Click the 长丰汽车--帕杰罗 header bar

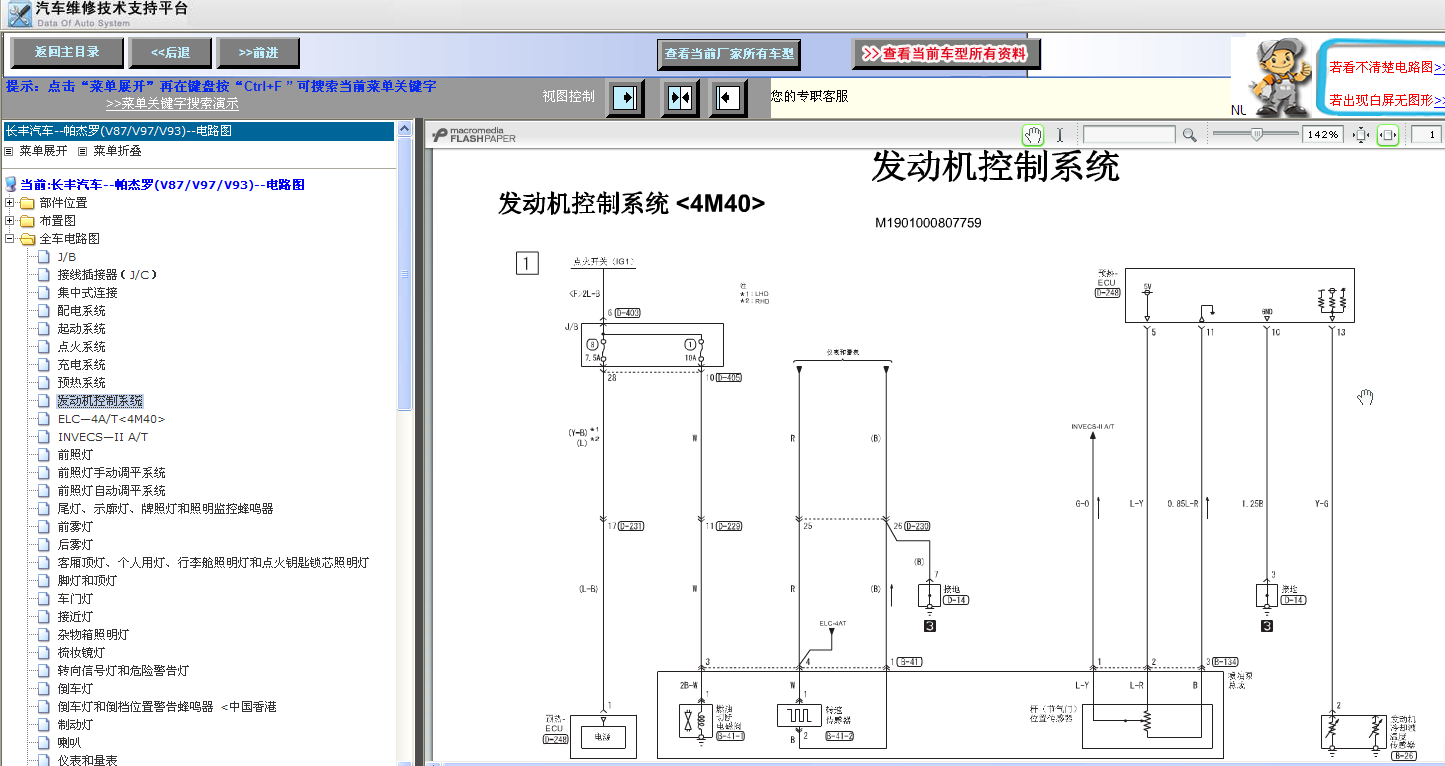tap(198, 131)
